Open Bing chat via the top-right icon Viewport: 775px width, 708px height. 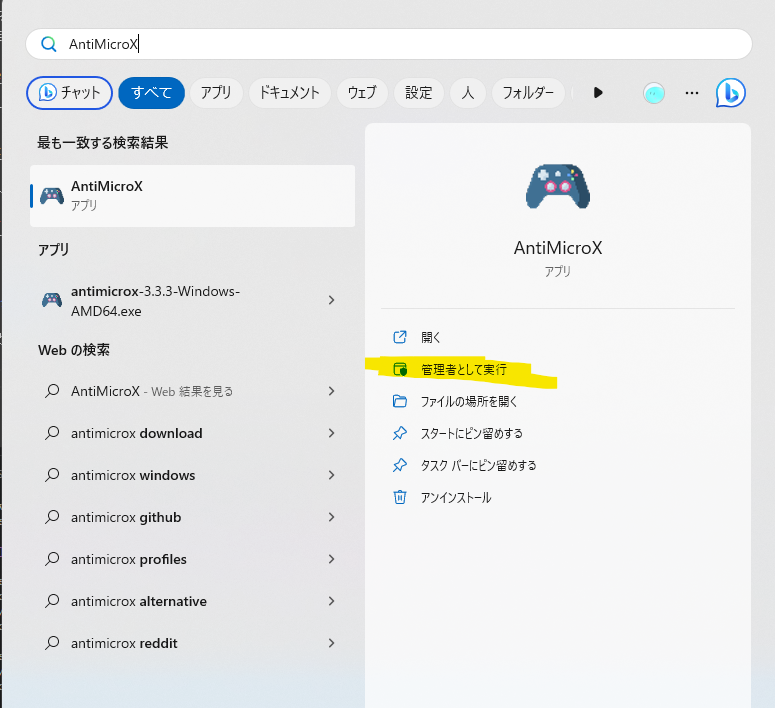coord(731,92)
